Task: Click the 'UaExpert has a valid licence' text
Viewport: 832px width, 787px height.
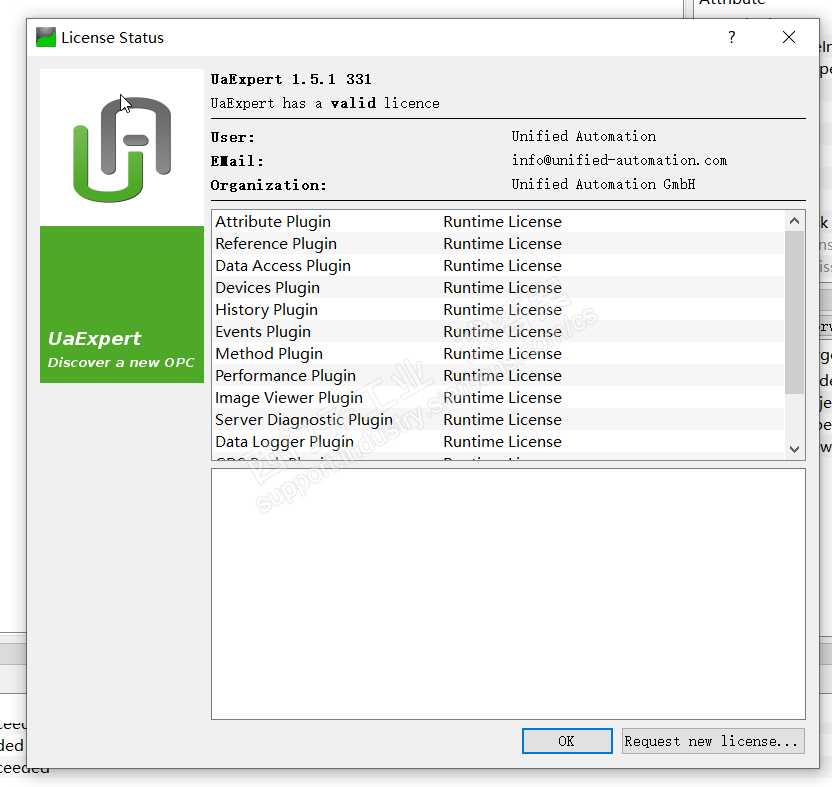Action: (325, 103)
